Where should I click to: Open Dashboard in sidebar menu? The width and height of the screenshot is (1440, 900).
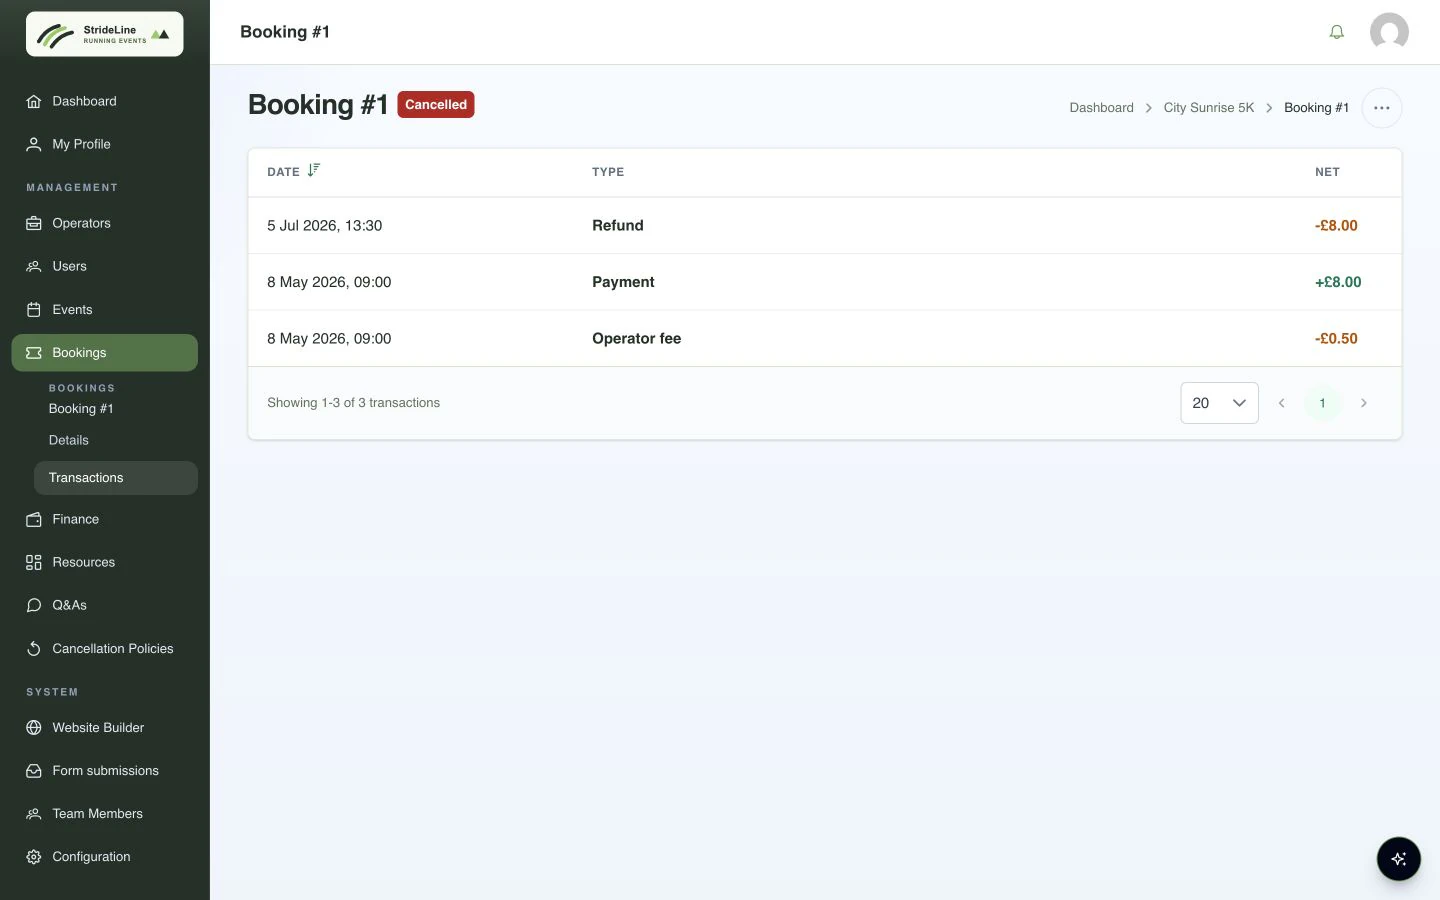point(105,101)
